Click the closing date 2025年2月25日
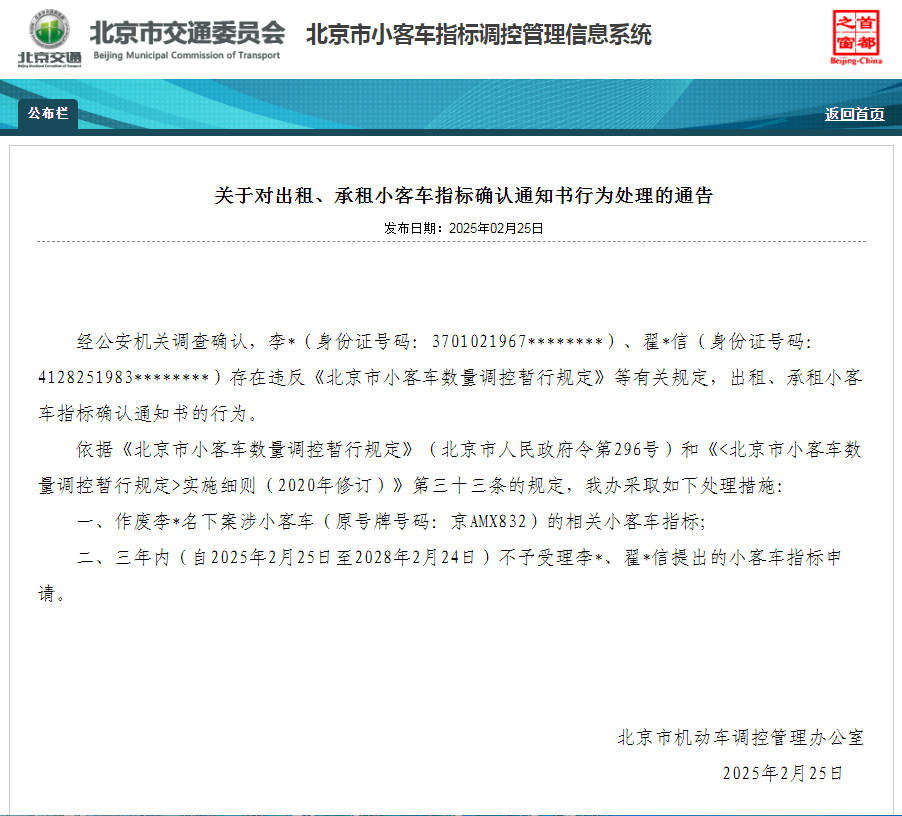Image resolution: width=902 pixels, height=816 pixels. (x=782, y=773)
